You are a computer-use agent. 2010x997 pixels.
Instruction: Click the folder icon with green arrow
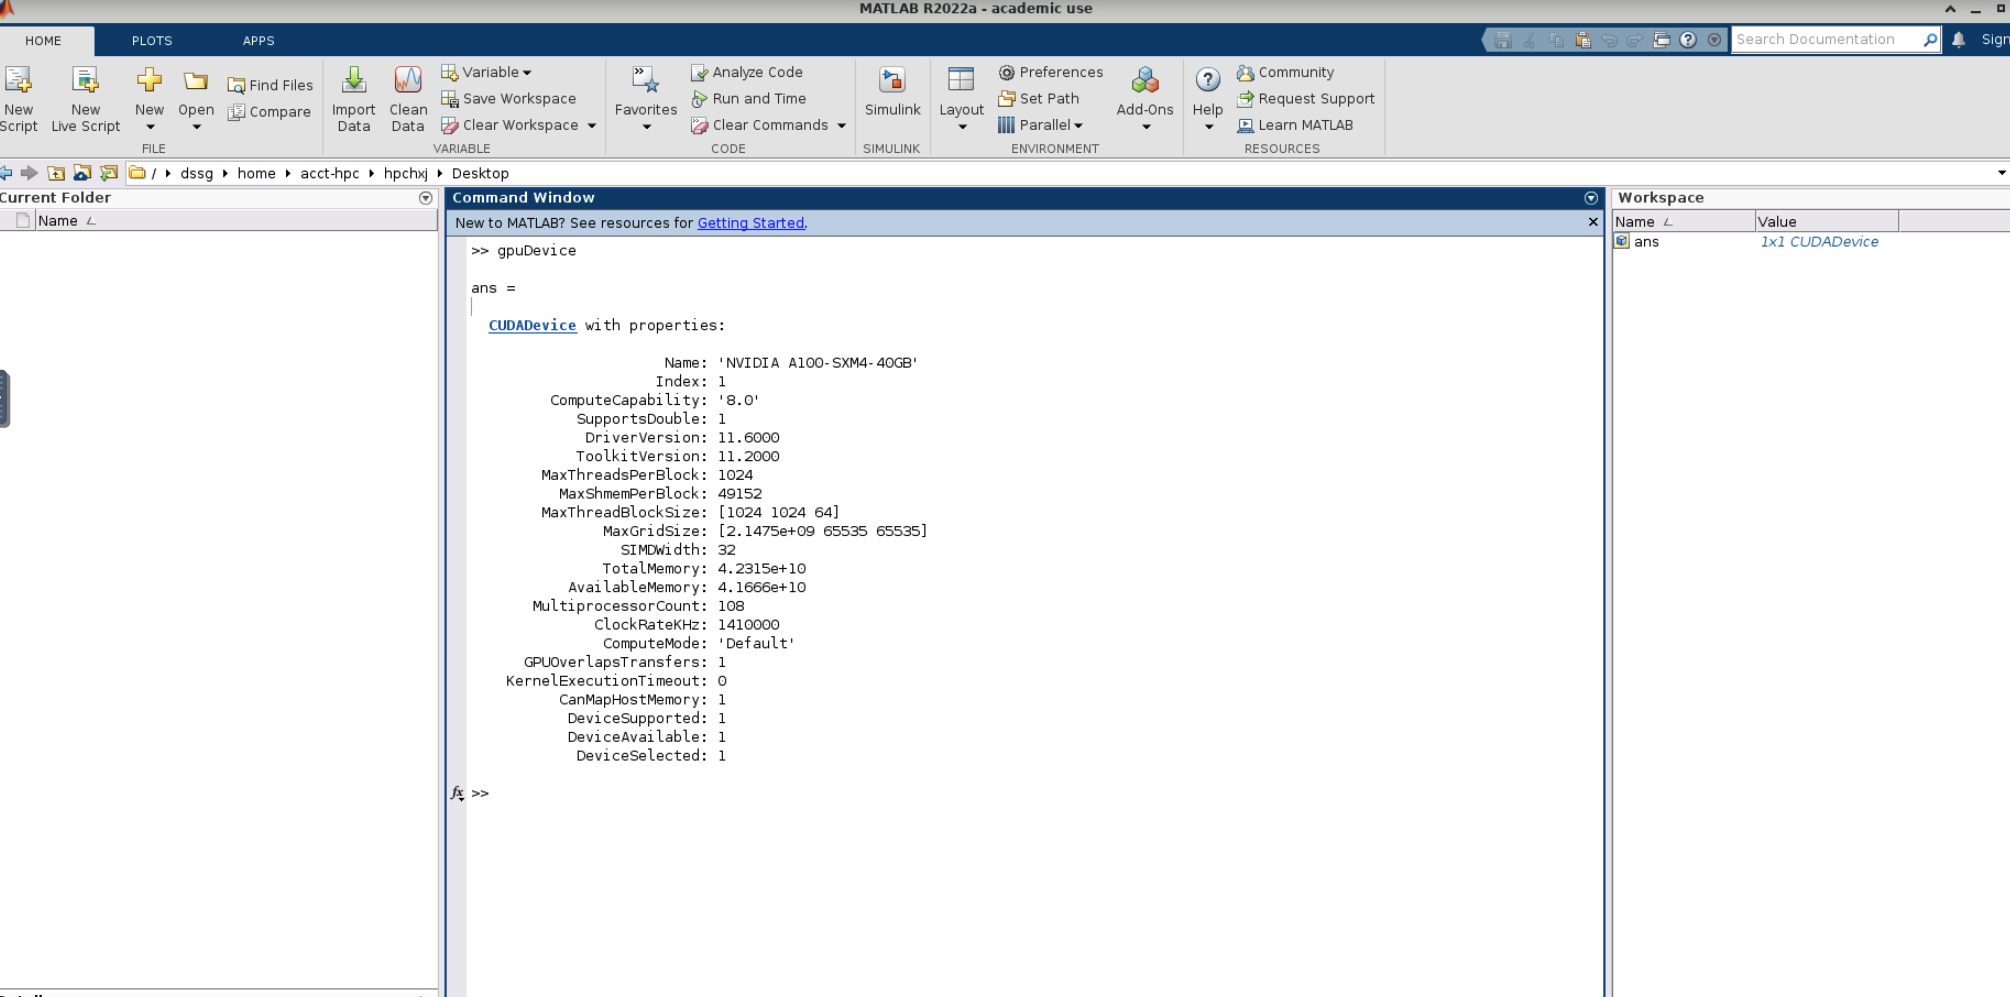(108, 173)
